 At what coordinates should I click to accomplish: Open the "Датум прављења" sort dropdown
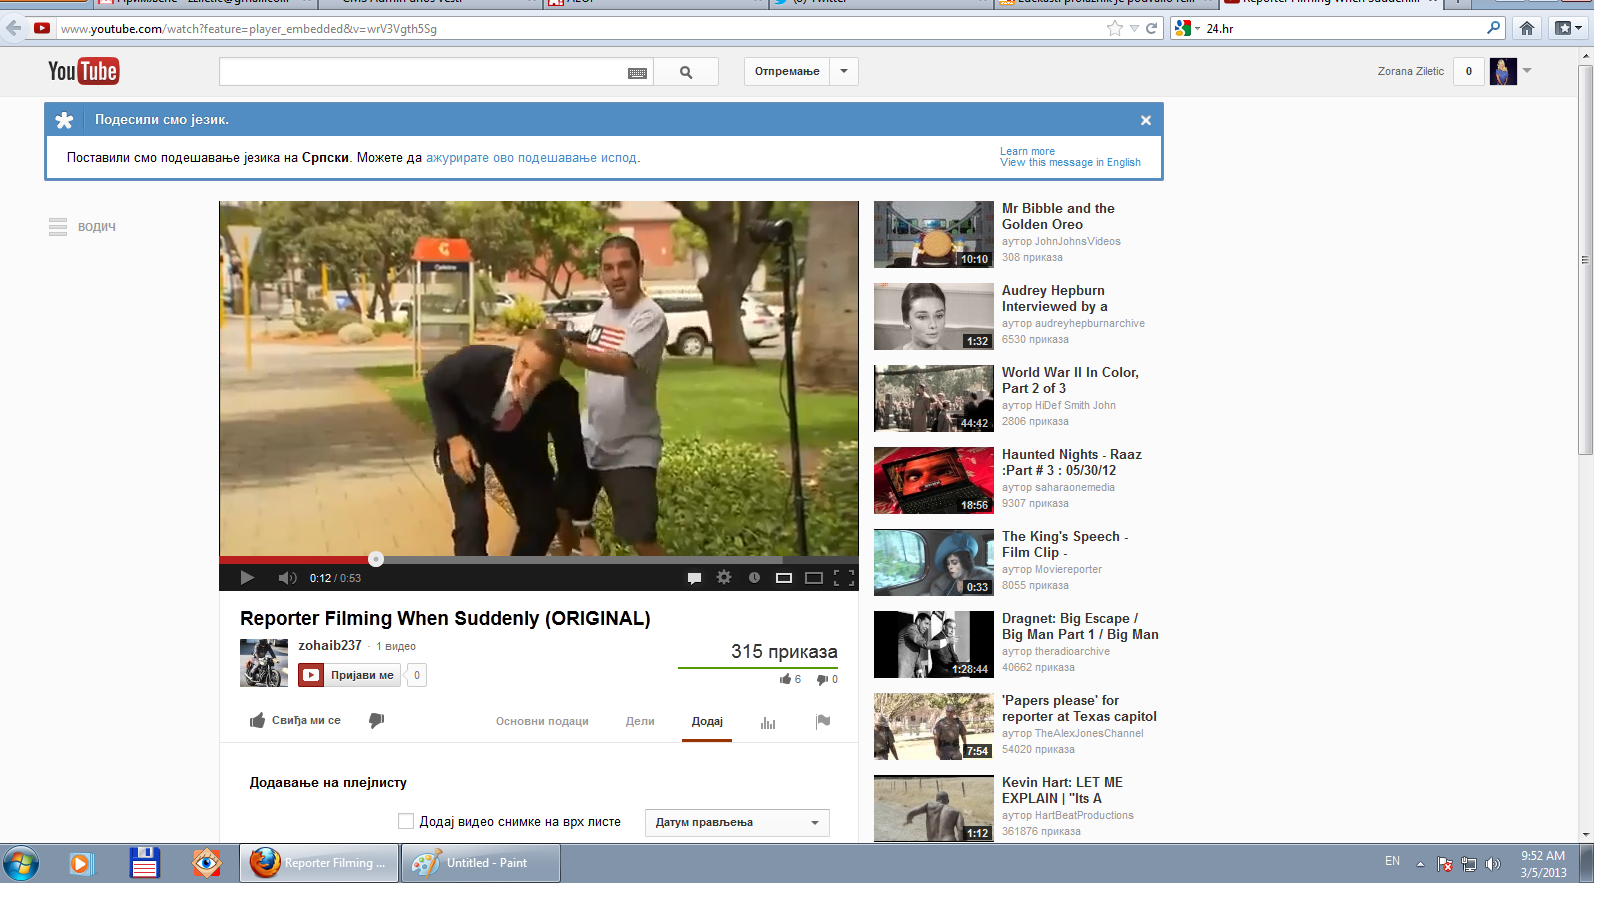[737, 823]
